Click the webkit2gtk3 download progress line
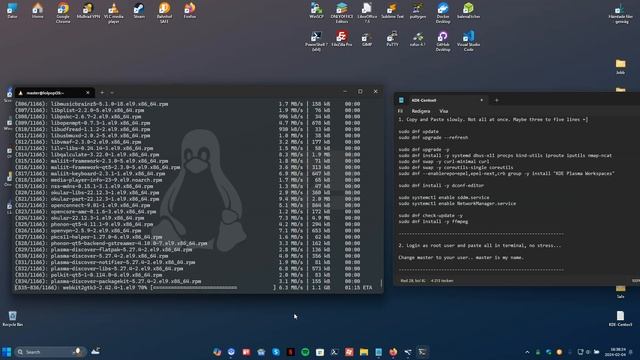 pos(193,288)
